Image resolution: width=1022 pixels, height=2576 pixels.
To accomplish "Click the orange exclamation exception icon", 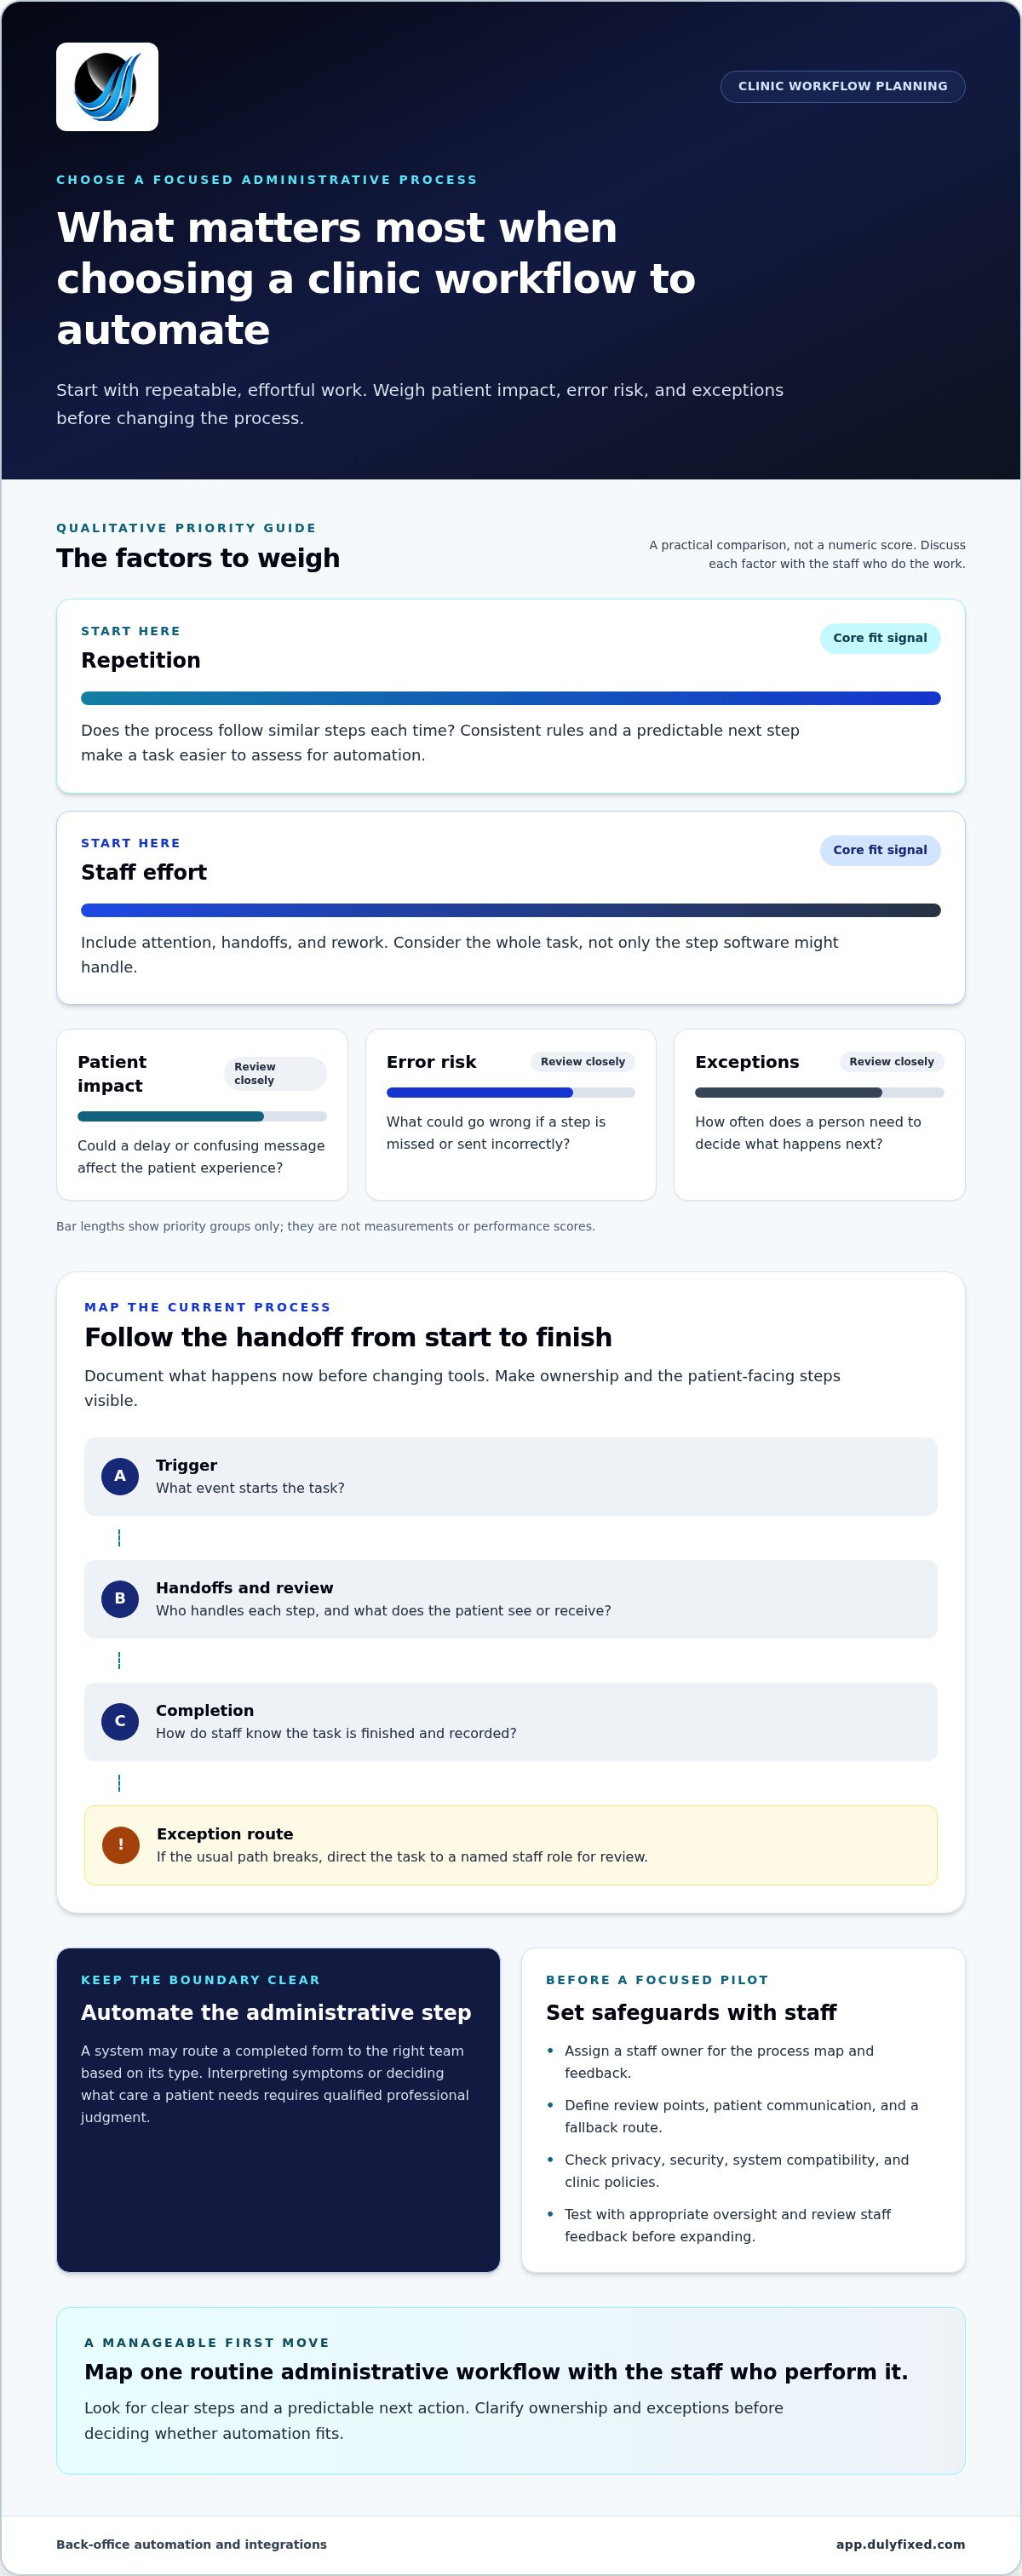I will pyautogui.click(x=121, y=1845).
